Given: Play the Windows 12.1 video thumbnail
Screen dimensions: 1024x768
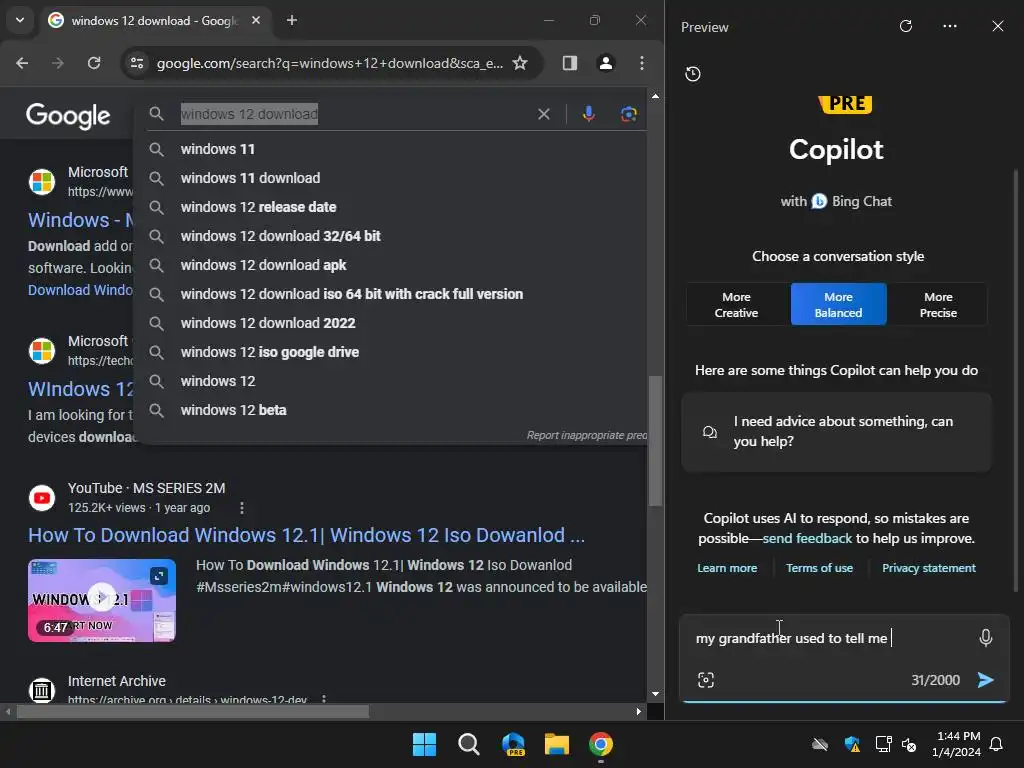Looking at the screenshot, I should click(102, 600).
